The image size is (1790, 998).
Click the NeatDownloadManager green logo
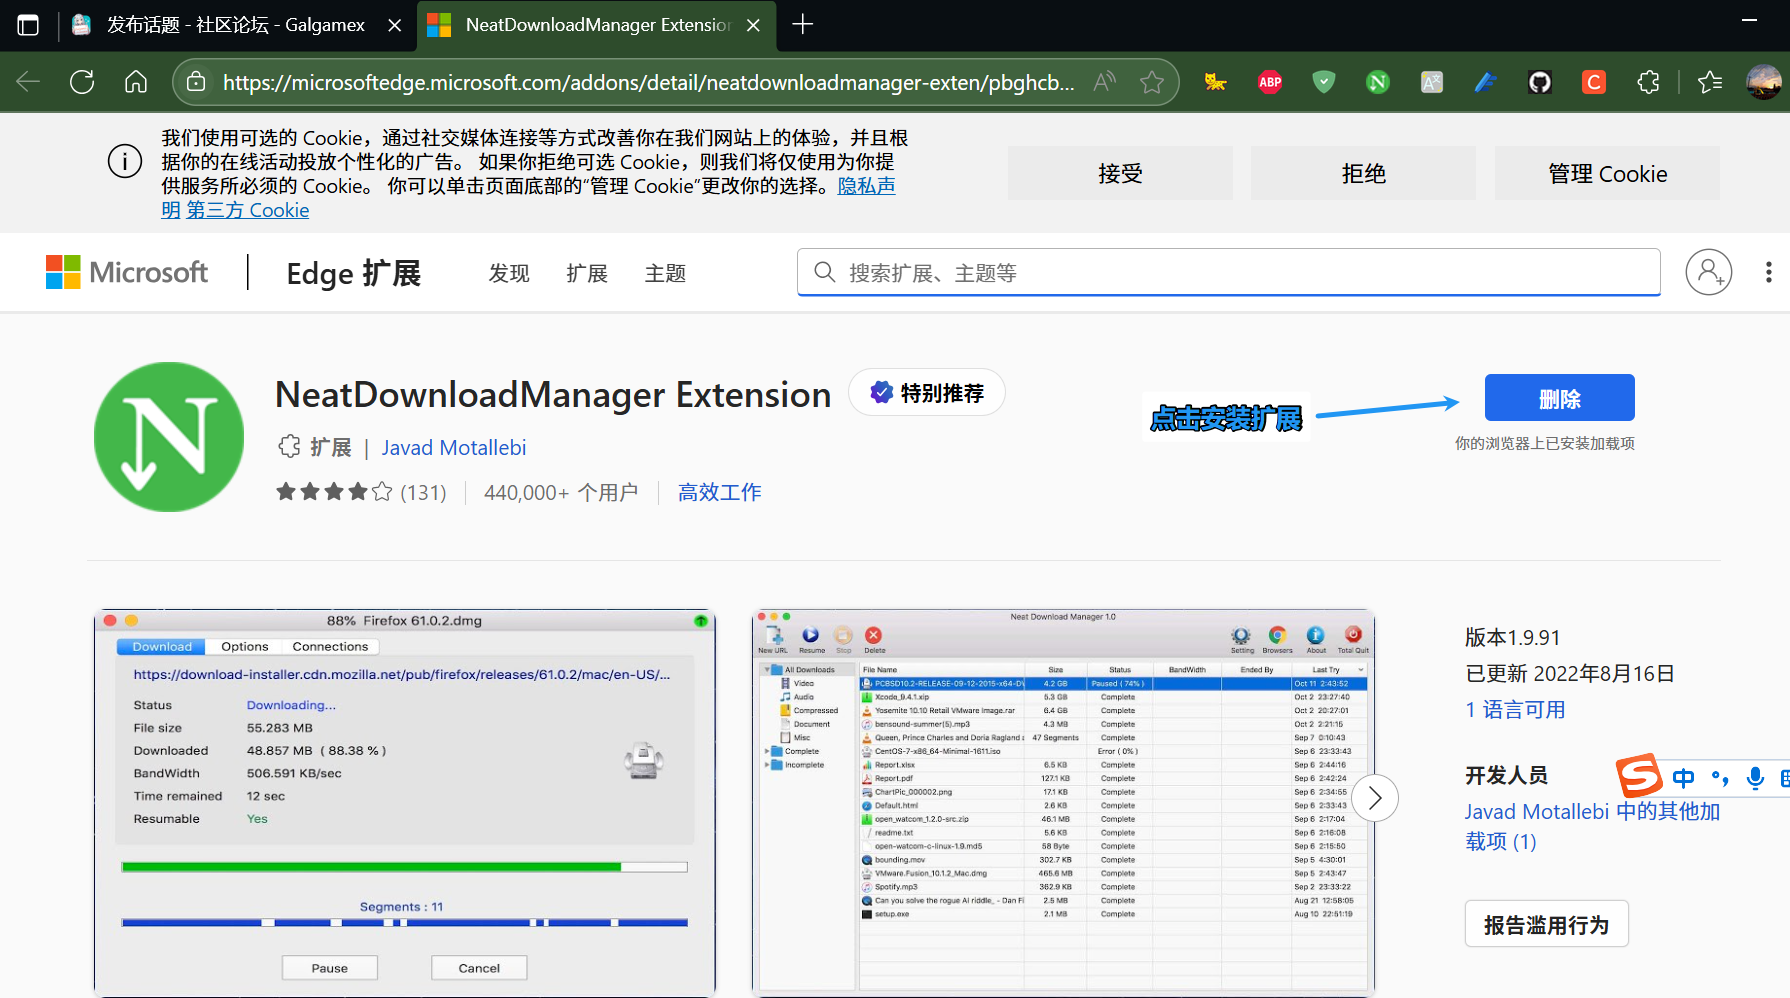[169, 437]
